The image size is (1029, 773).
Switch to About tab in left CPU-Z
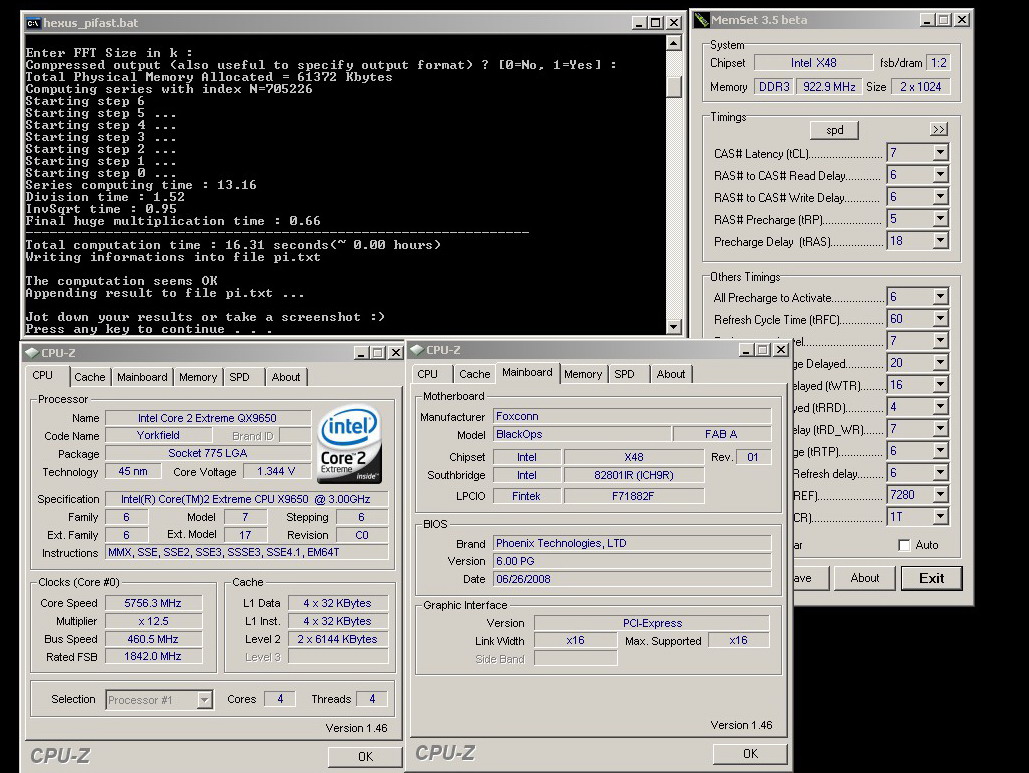pyautogui.click(x=286, y=377)
